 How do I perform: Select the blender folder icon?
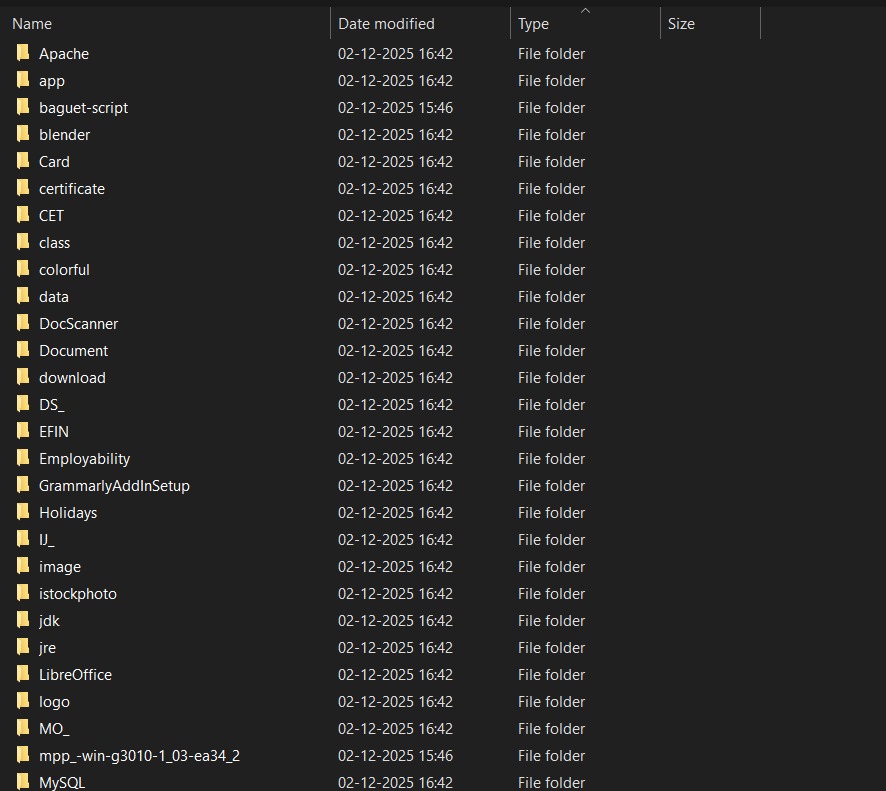pyautogui.click(x=23, y=135)
